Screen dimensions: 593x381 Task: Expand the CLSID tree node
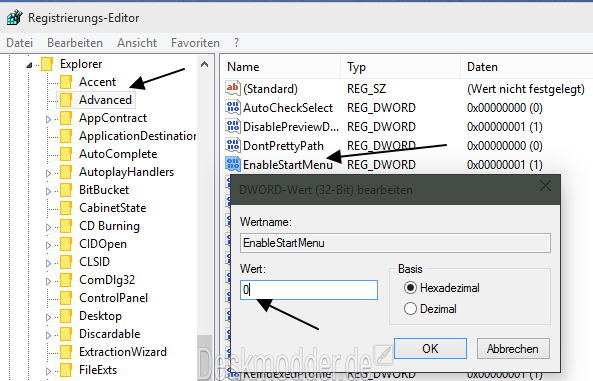pos(48,263)
